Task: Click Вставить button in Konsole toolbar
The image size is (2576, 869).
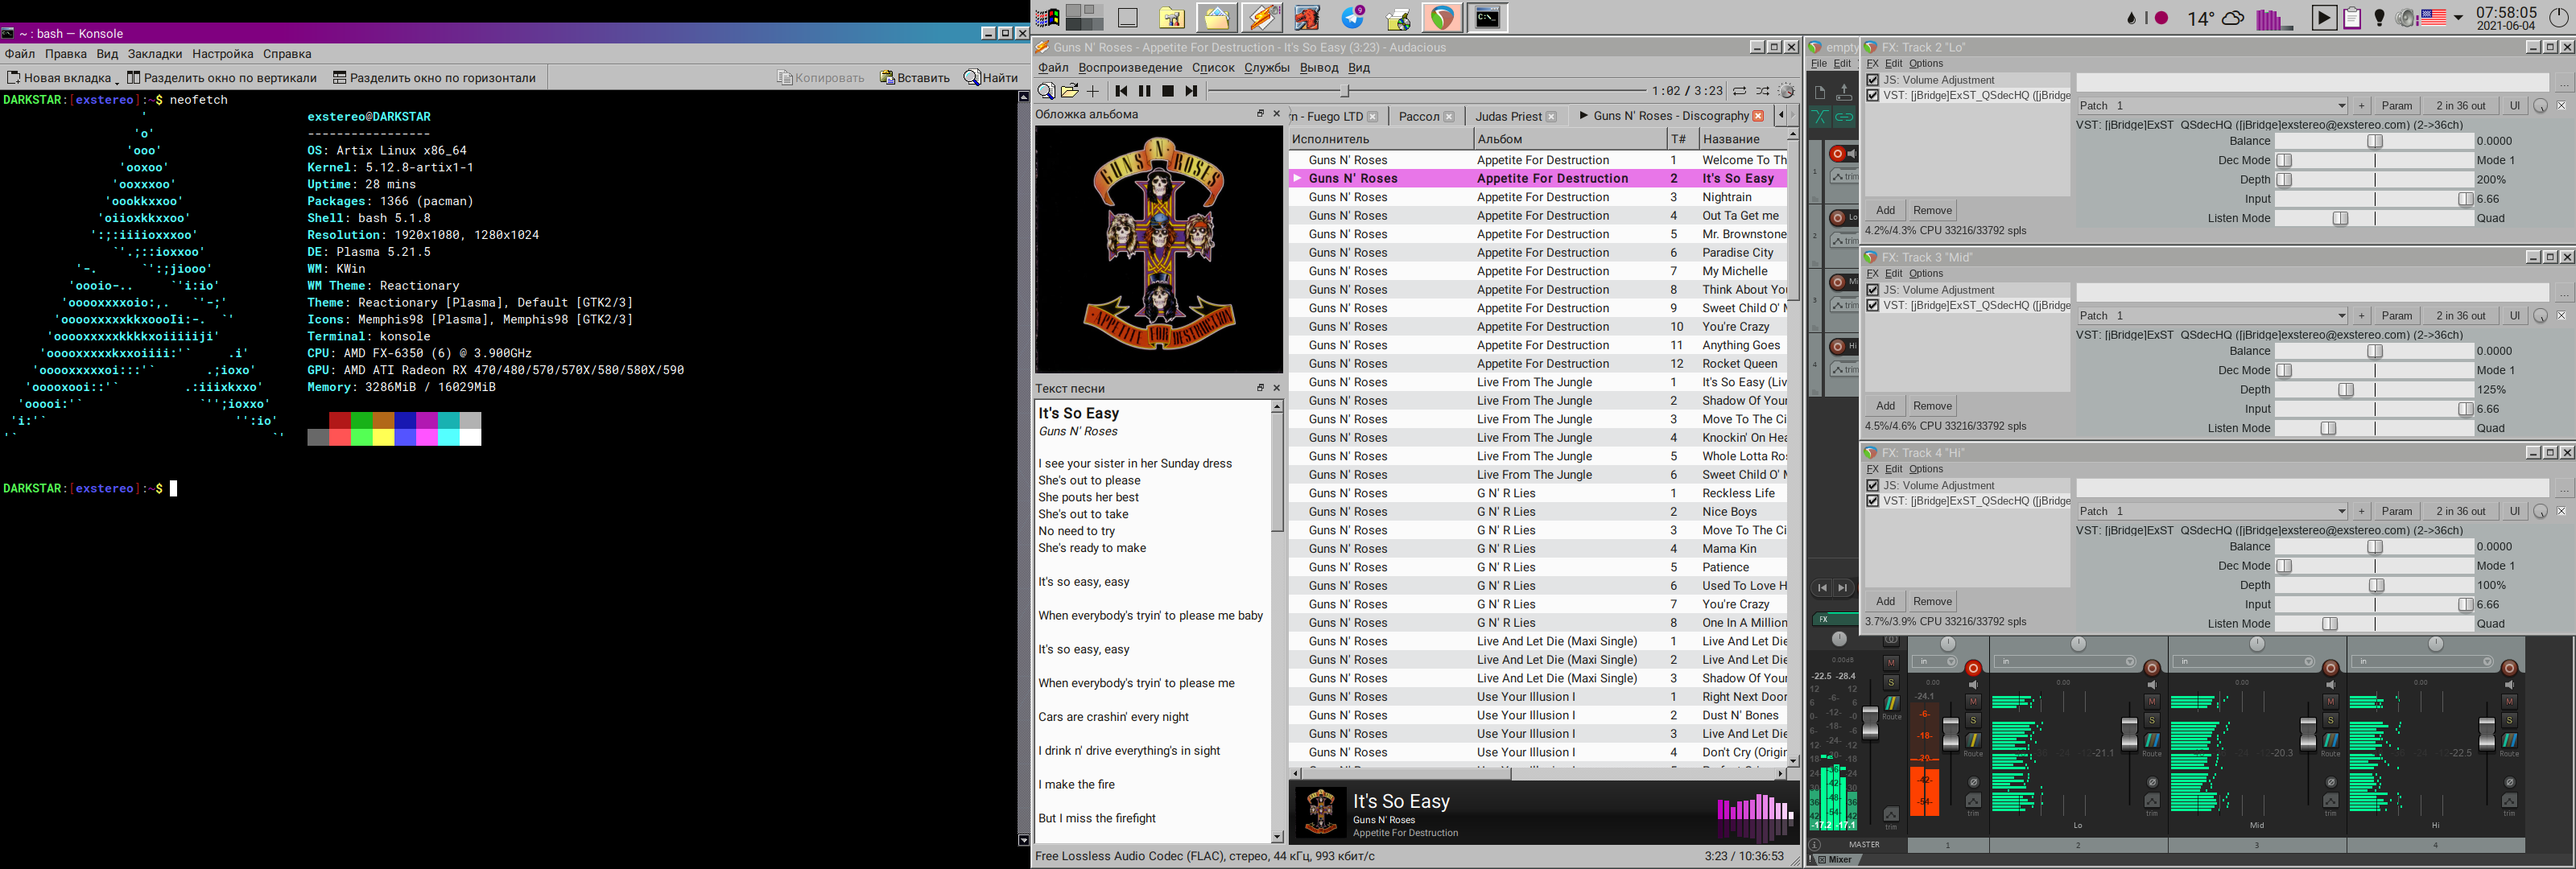Action: 915,78
